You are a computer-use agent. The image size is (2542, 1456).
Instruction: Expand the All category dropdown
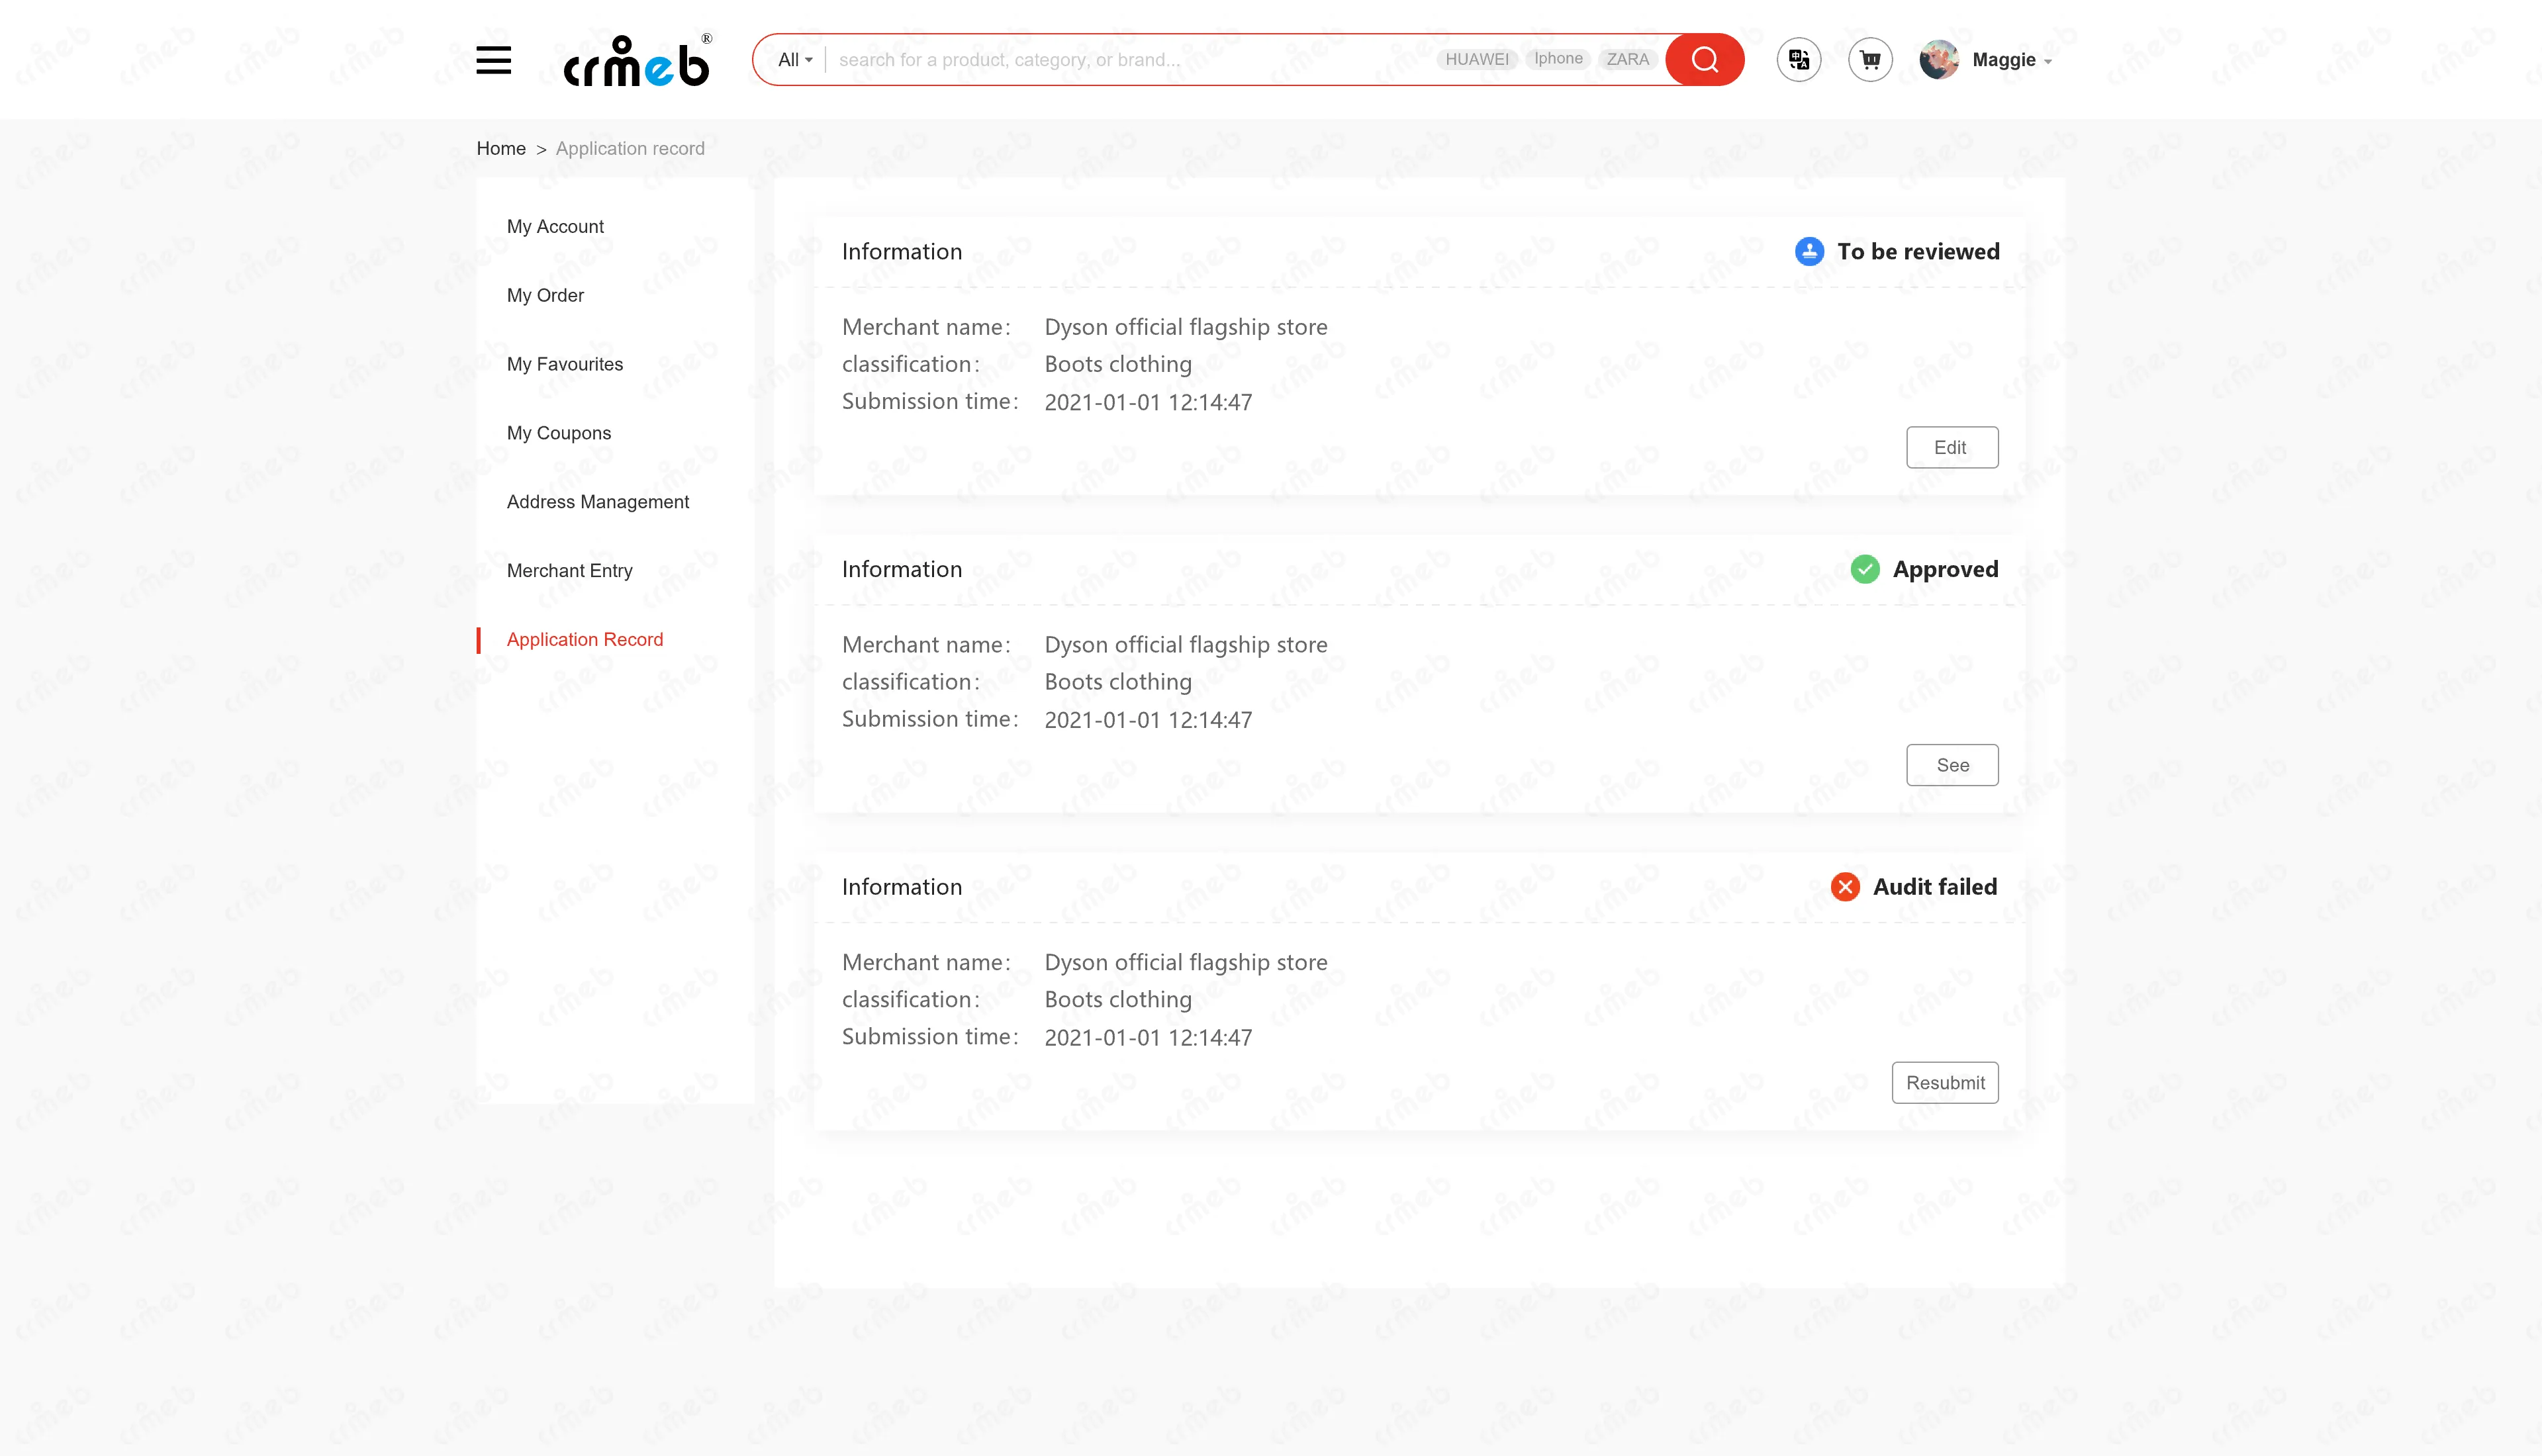[795, 60]
